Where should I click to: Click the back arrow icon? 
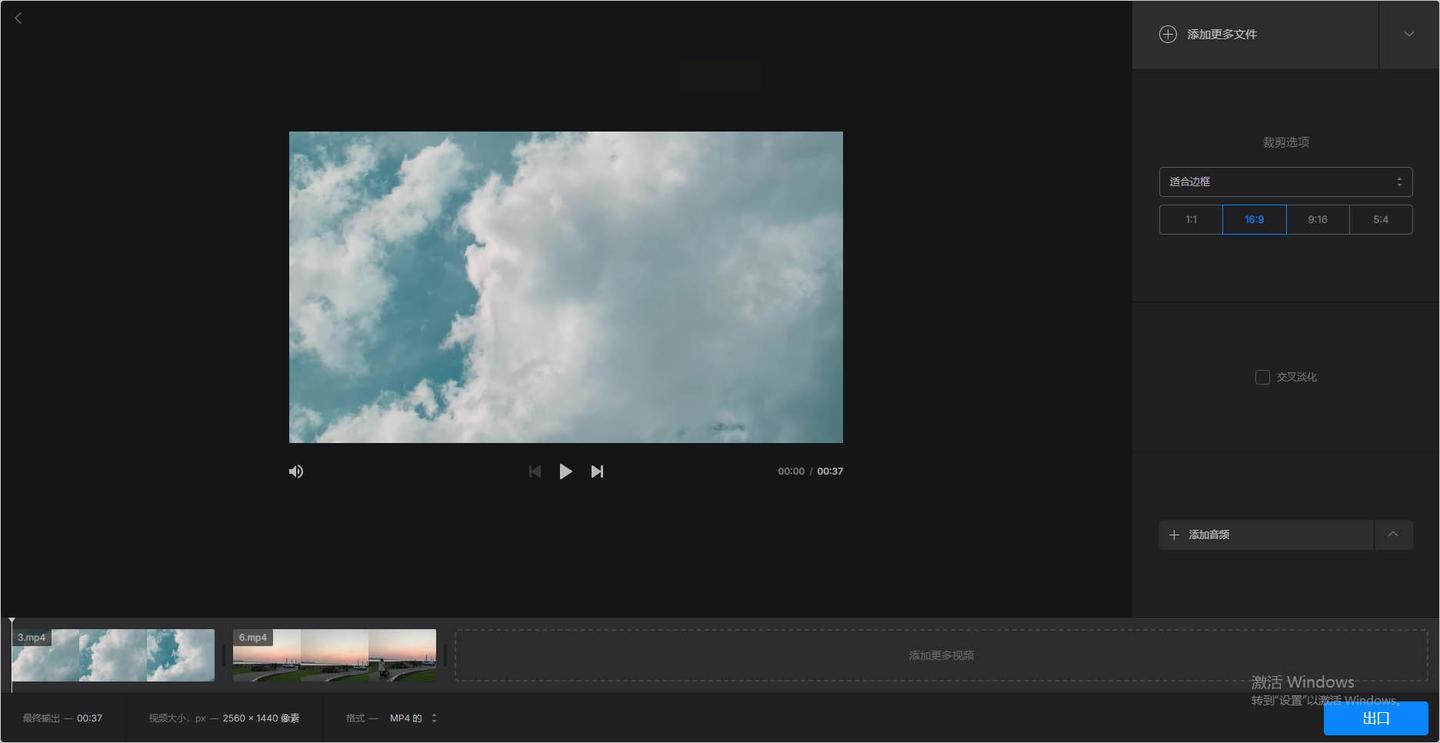pyautogui.click(x=18, y=18)
